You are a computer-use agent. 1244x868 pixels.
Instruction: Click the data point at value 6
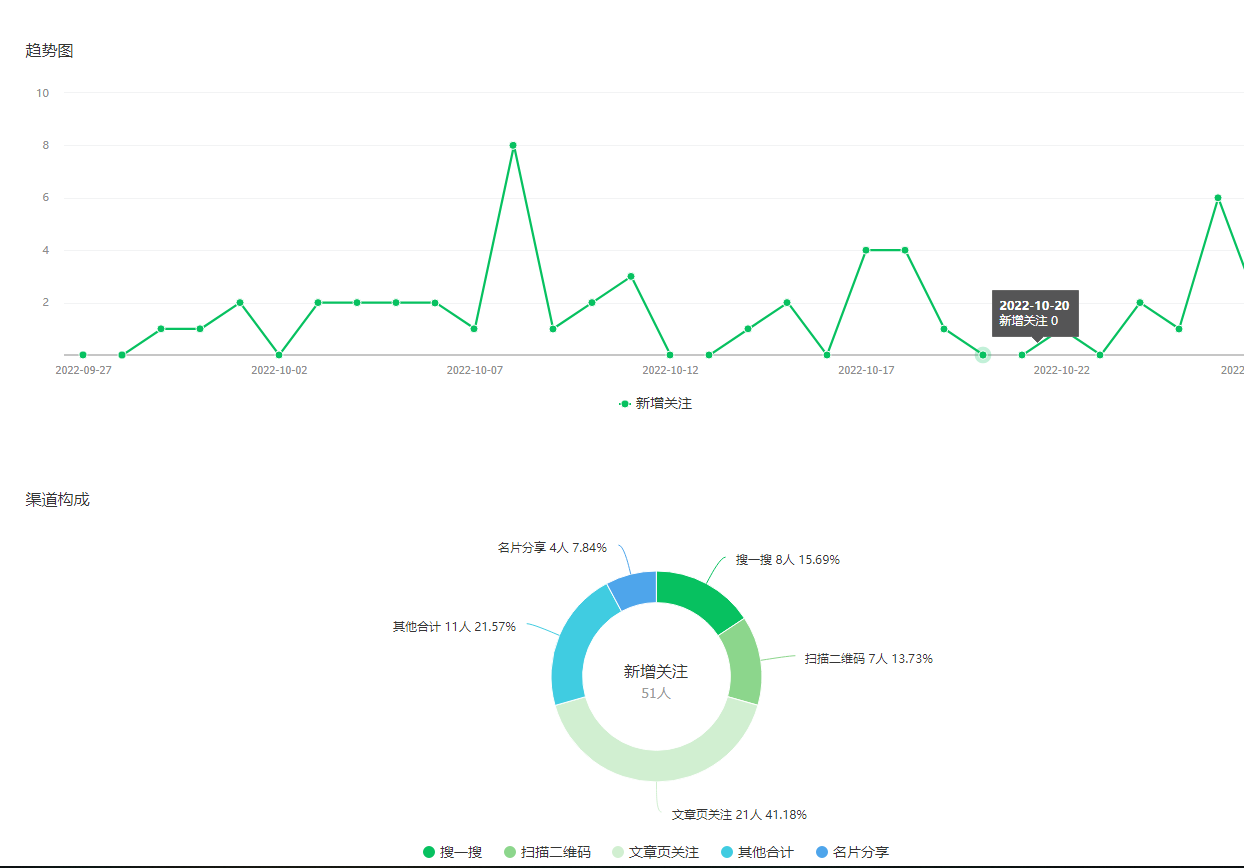1218,198
